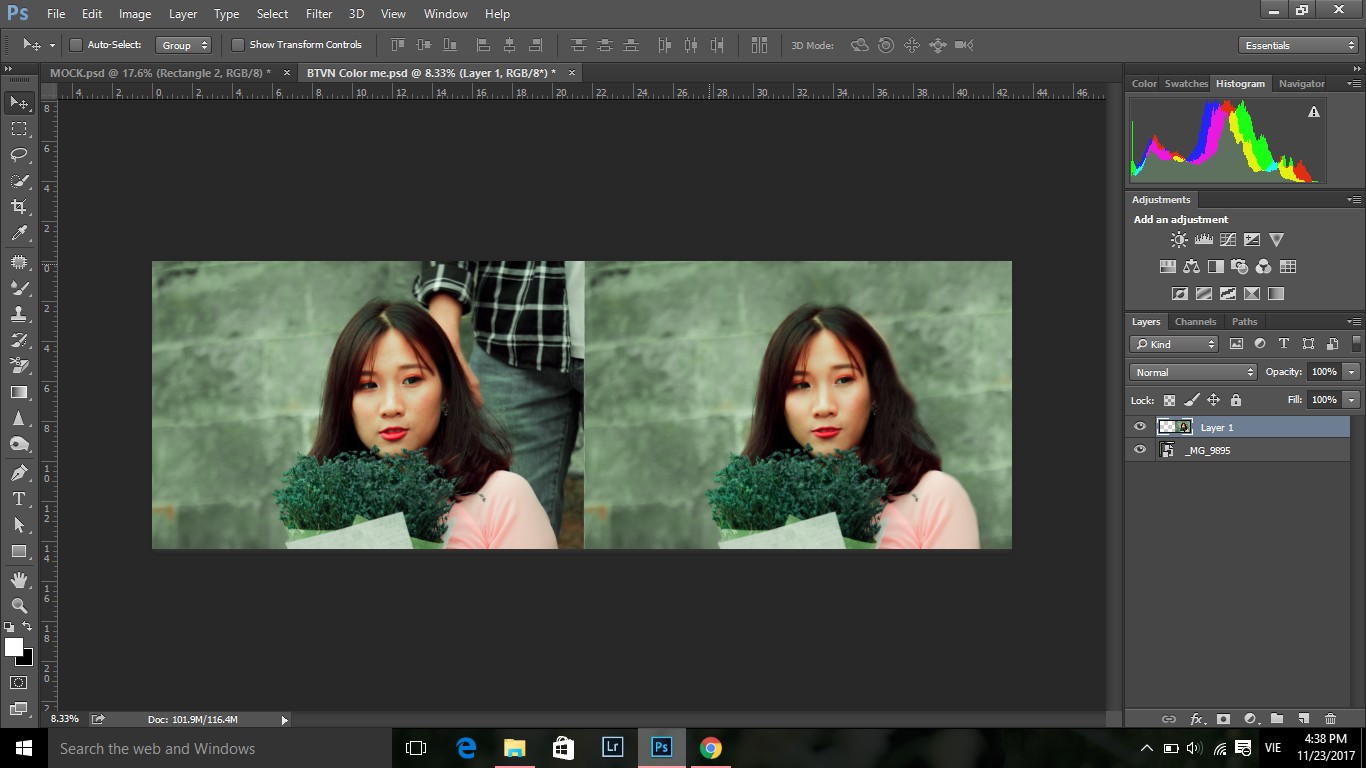The width and height of the screenshot is (1366, 768).
Task: Delete layer with the trash icon
Action: pyautogui.click(x=1330, y=718)
